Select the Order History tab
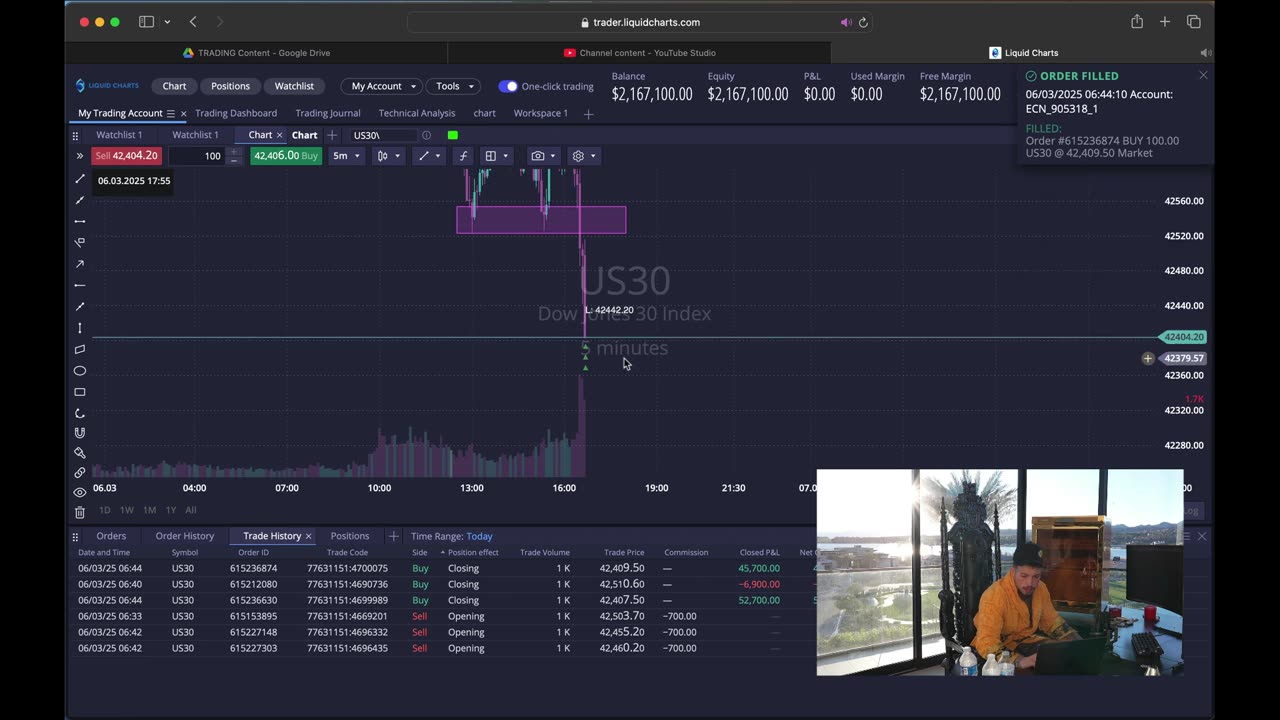Image resolution: width=1280 pixels, height=720 pixels. (x=185, y=536)
